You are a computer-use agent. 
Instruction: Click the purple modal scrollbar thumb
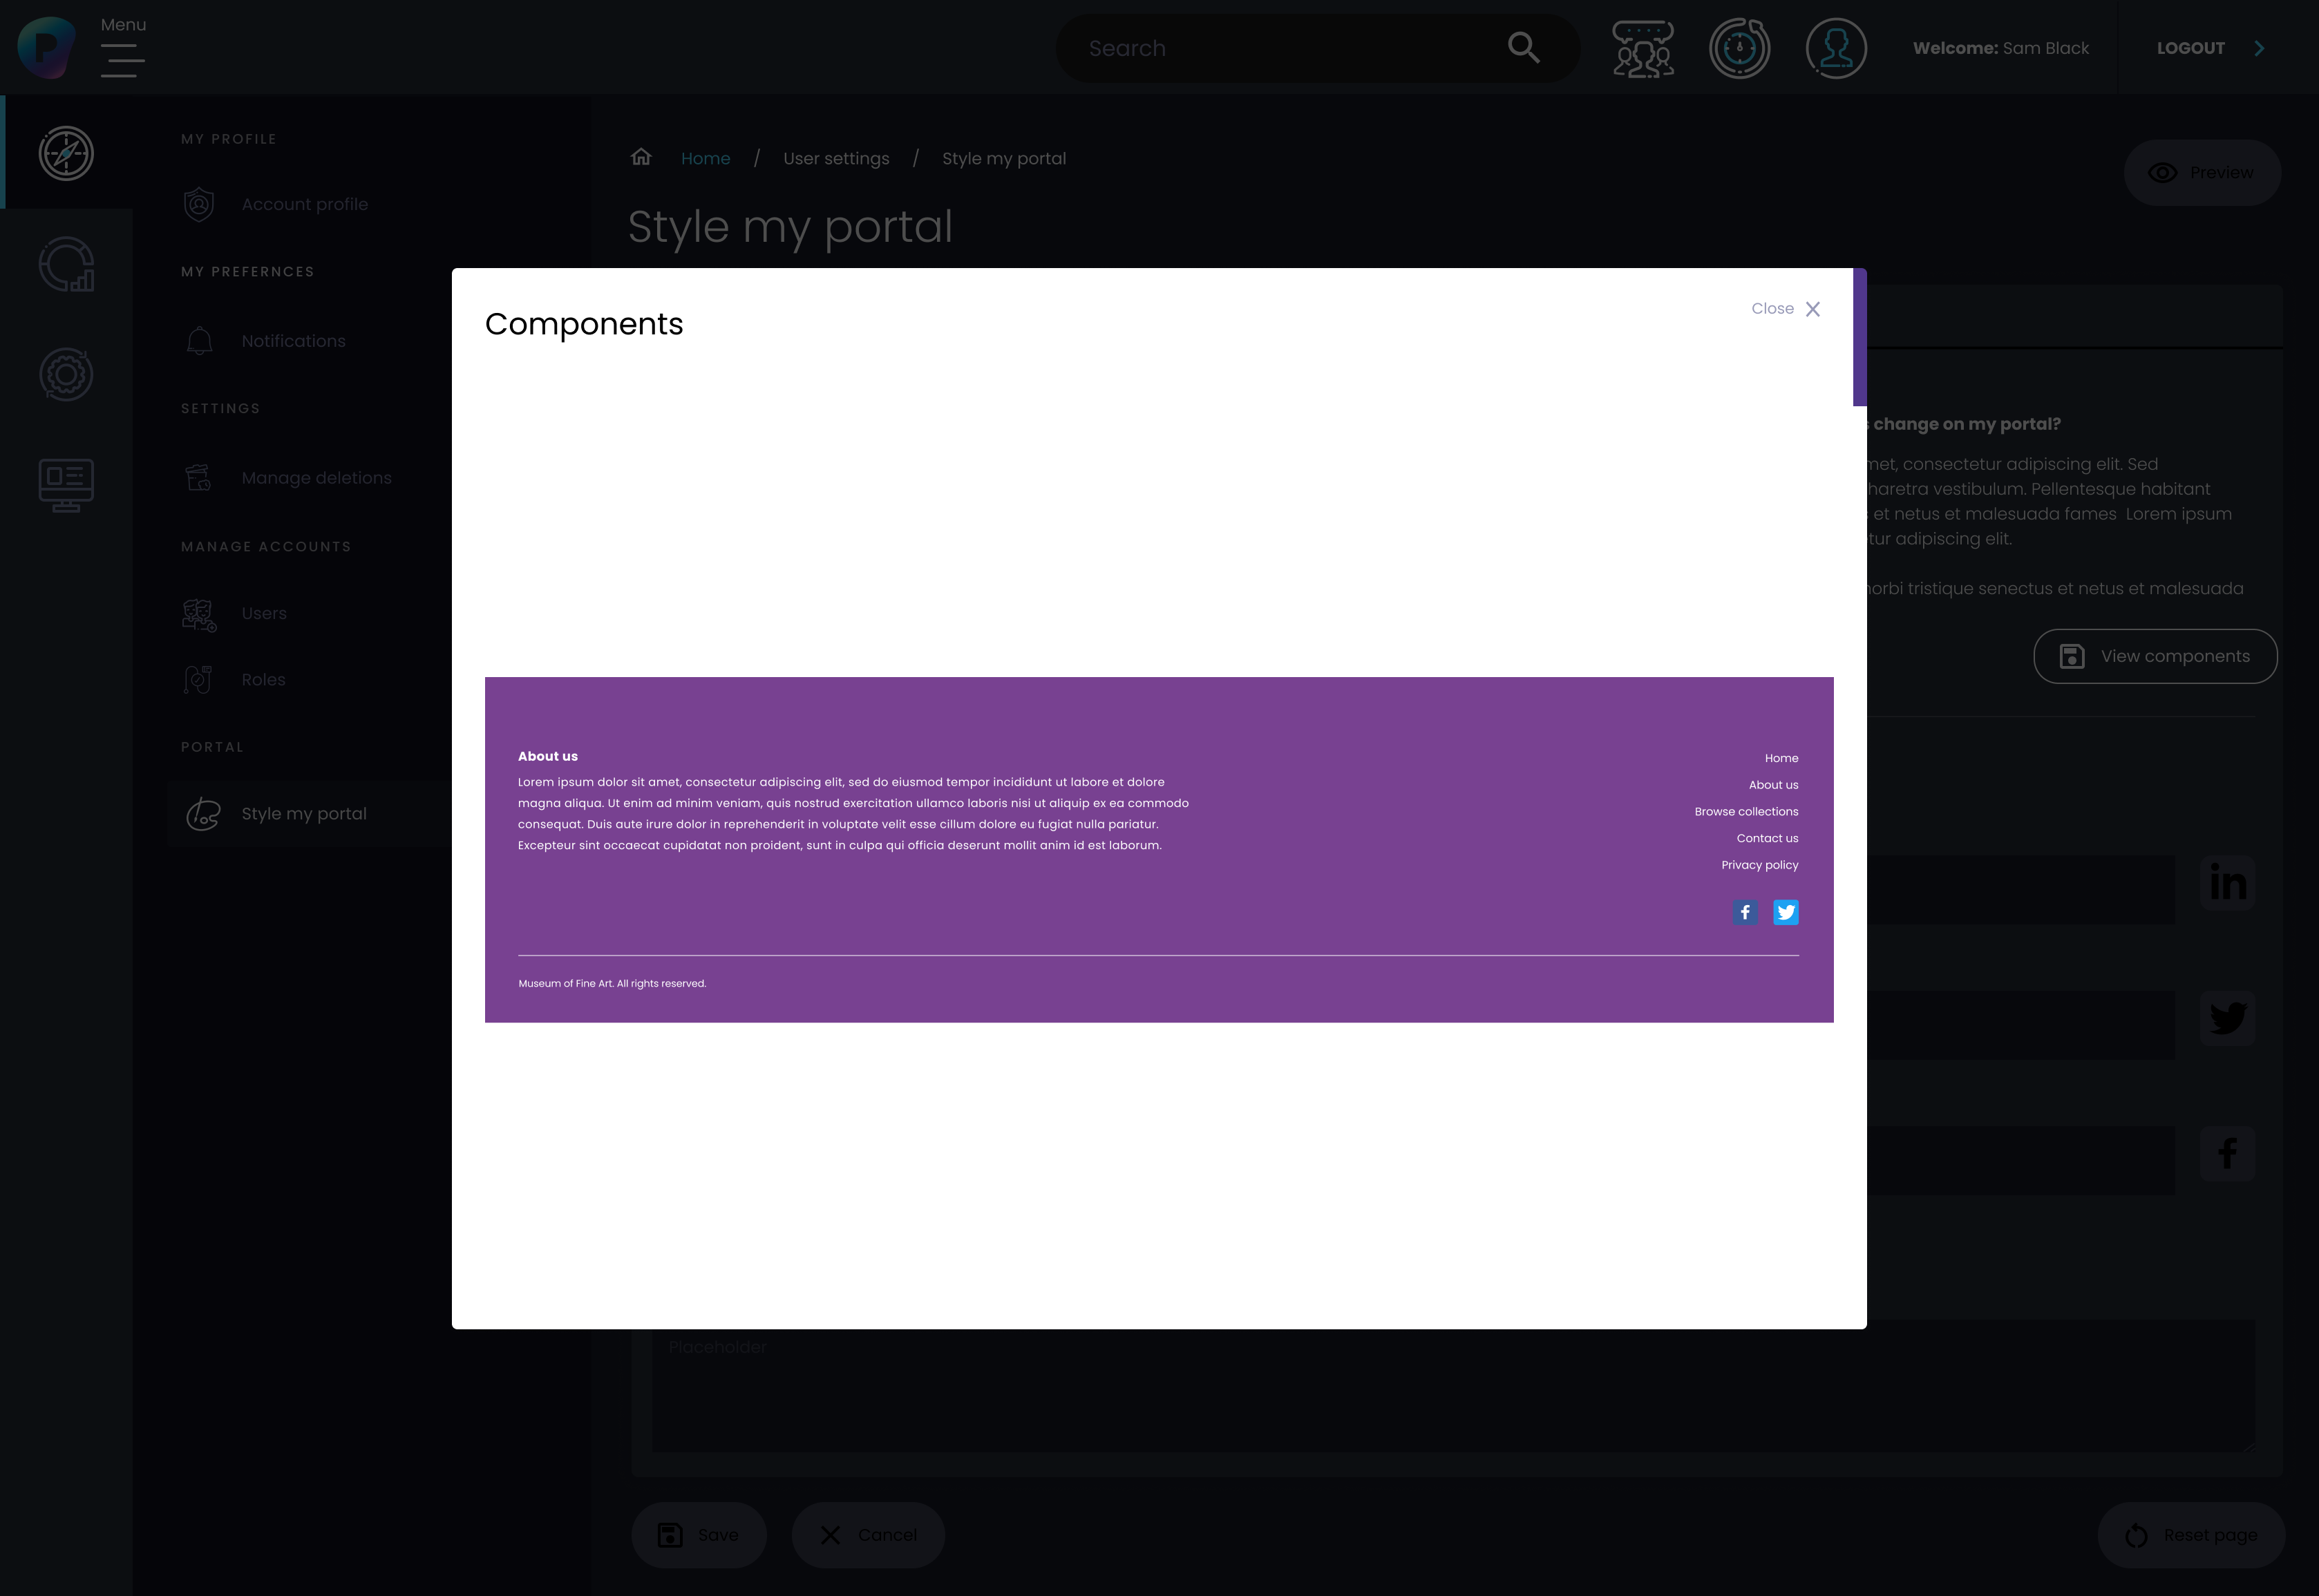(1859, 337)
